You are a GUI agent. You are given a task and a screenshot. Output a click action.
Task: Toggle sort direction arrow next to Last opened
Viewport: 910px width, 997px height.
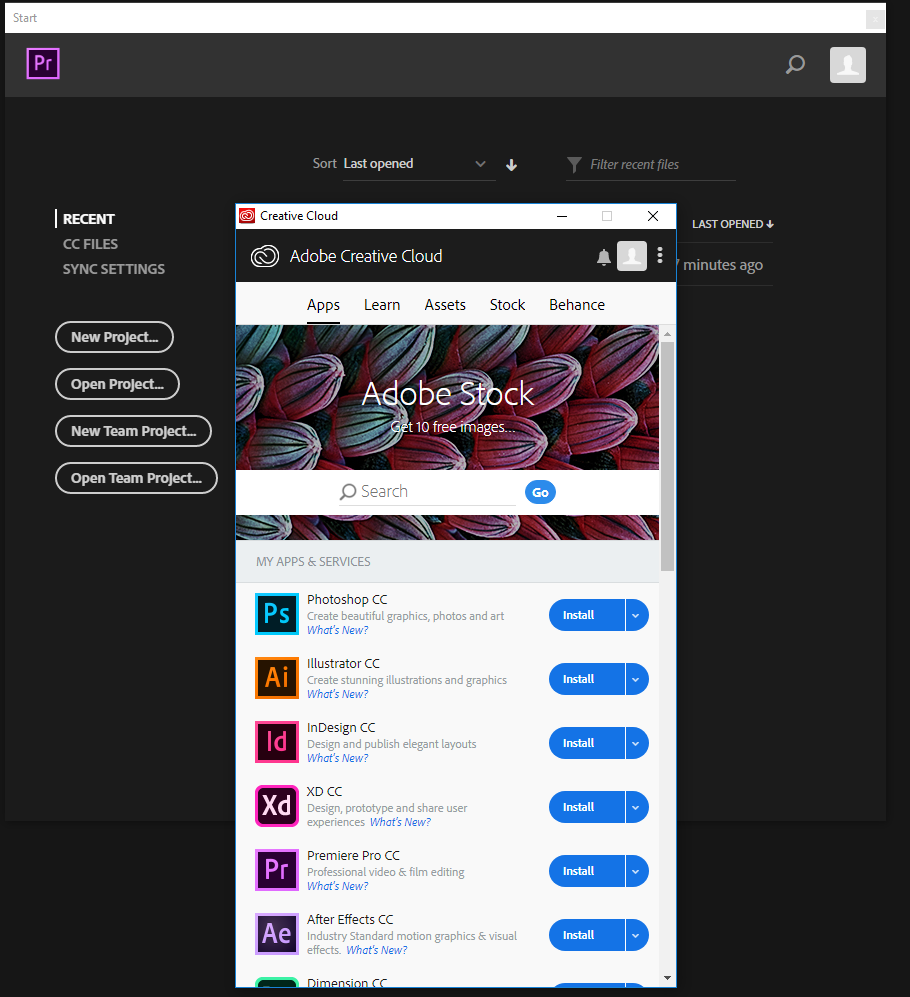pos(511,165)
